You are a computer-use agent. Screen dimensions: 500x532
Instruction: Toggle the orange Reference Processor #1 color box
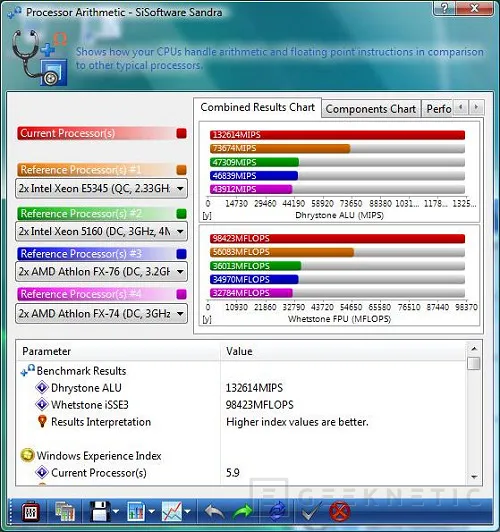coord(181,170)
